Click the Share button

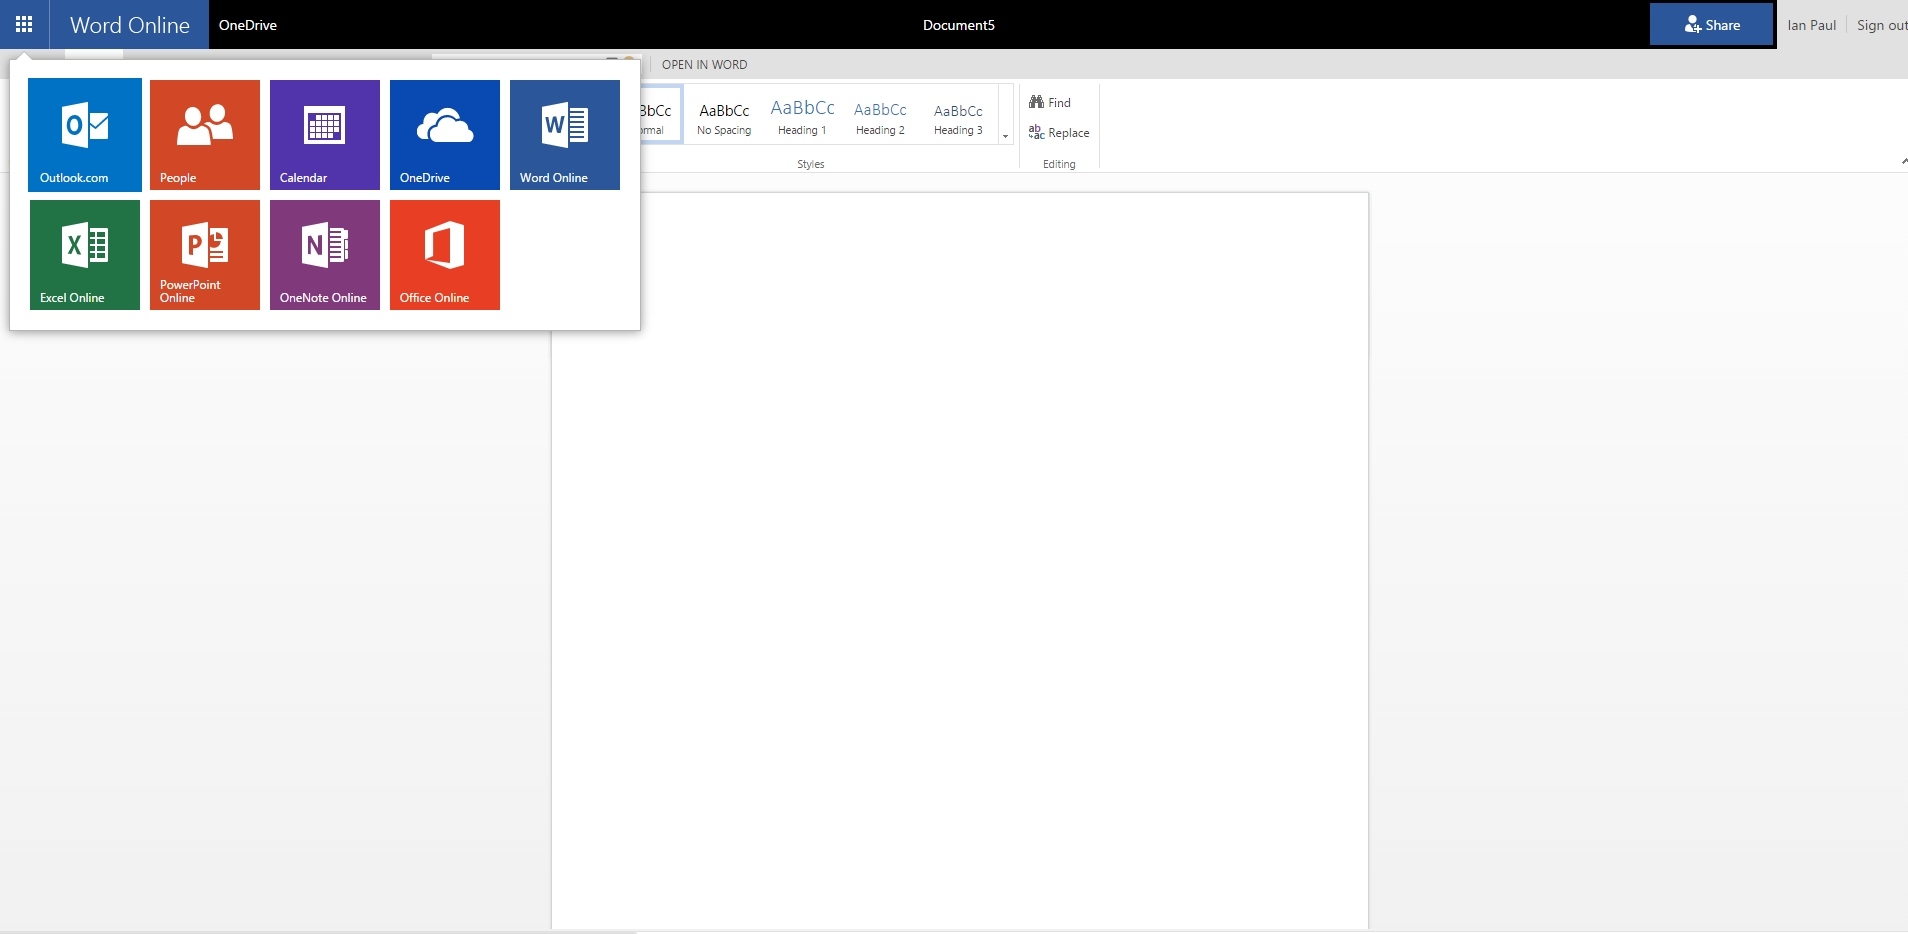point(1712,25)
